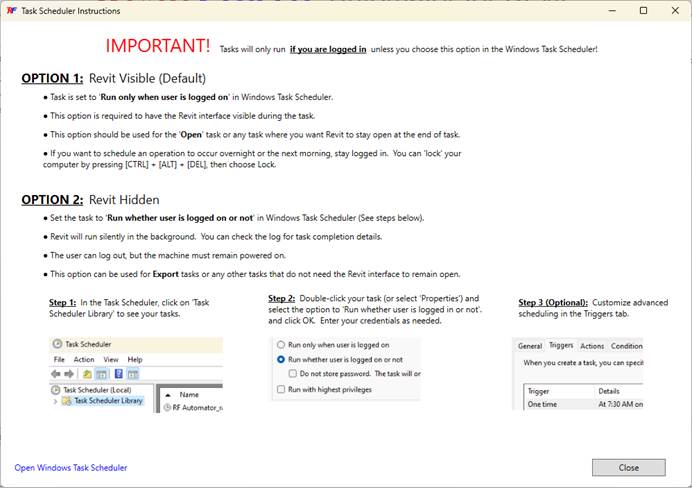Image resolution: width=692 pixels, height=488 pixels.
Task: Enable 'Run with highest privileges' checkbox
Action: (x=280, y=388)
